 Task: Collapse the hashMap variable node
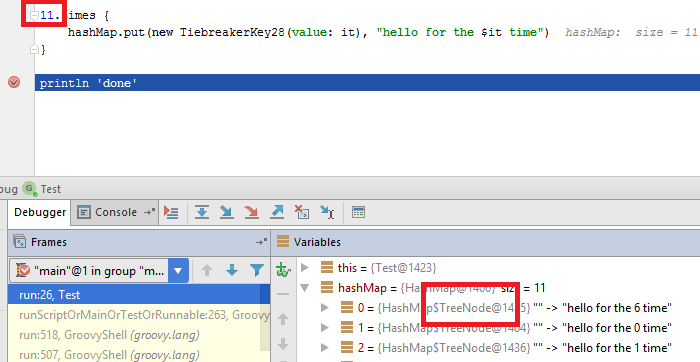coord(305,288)
